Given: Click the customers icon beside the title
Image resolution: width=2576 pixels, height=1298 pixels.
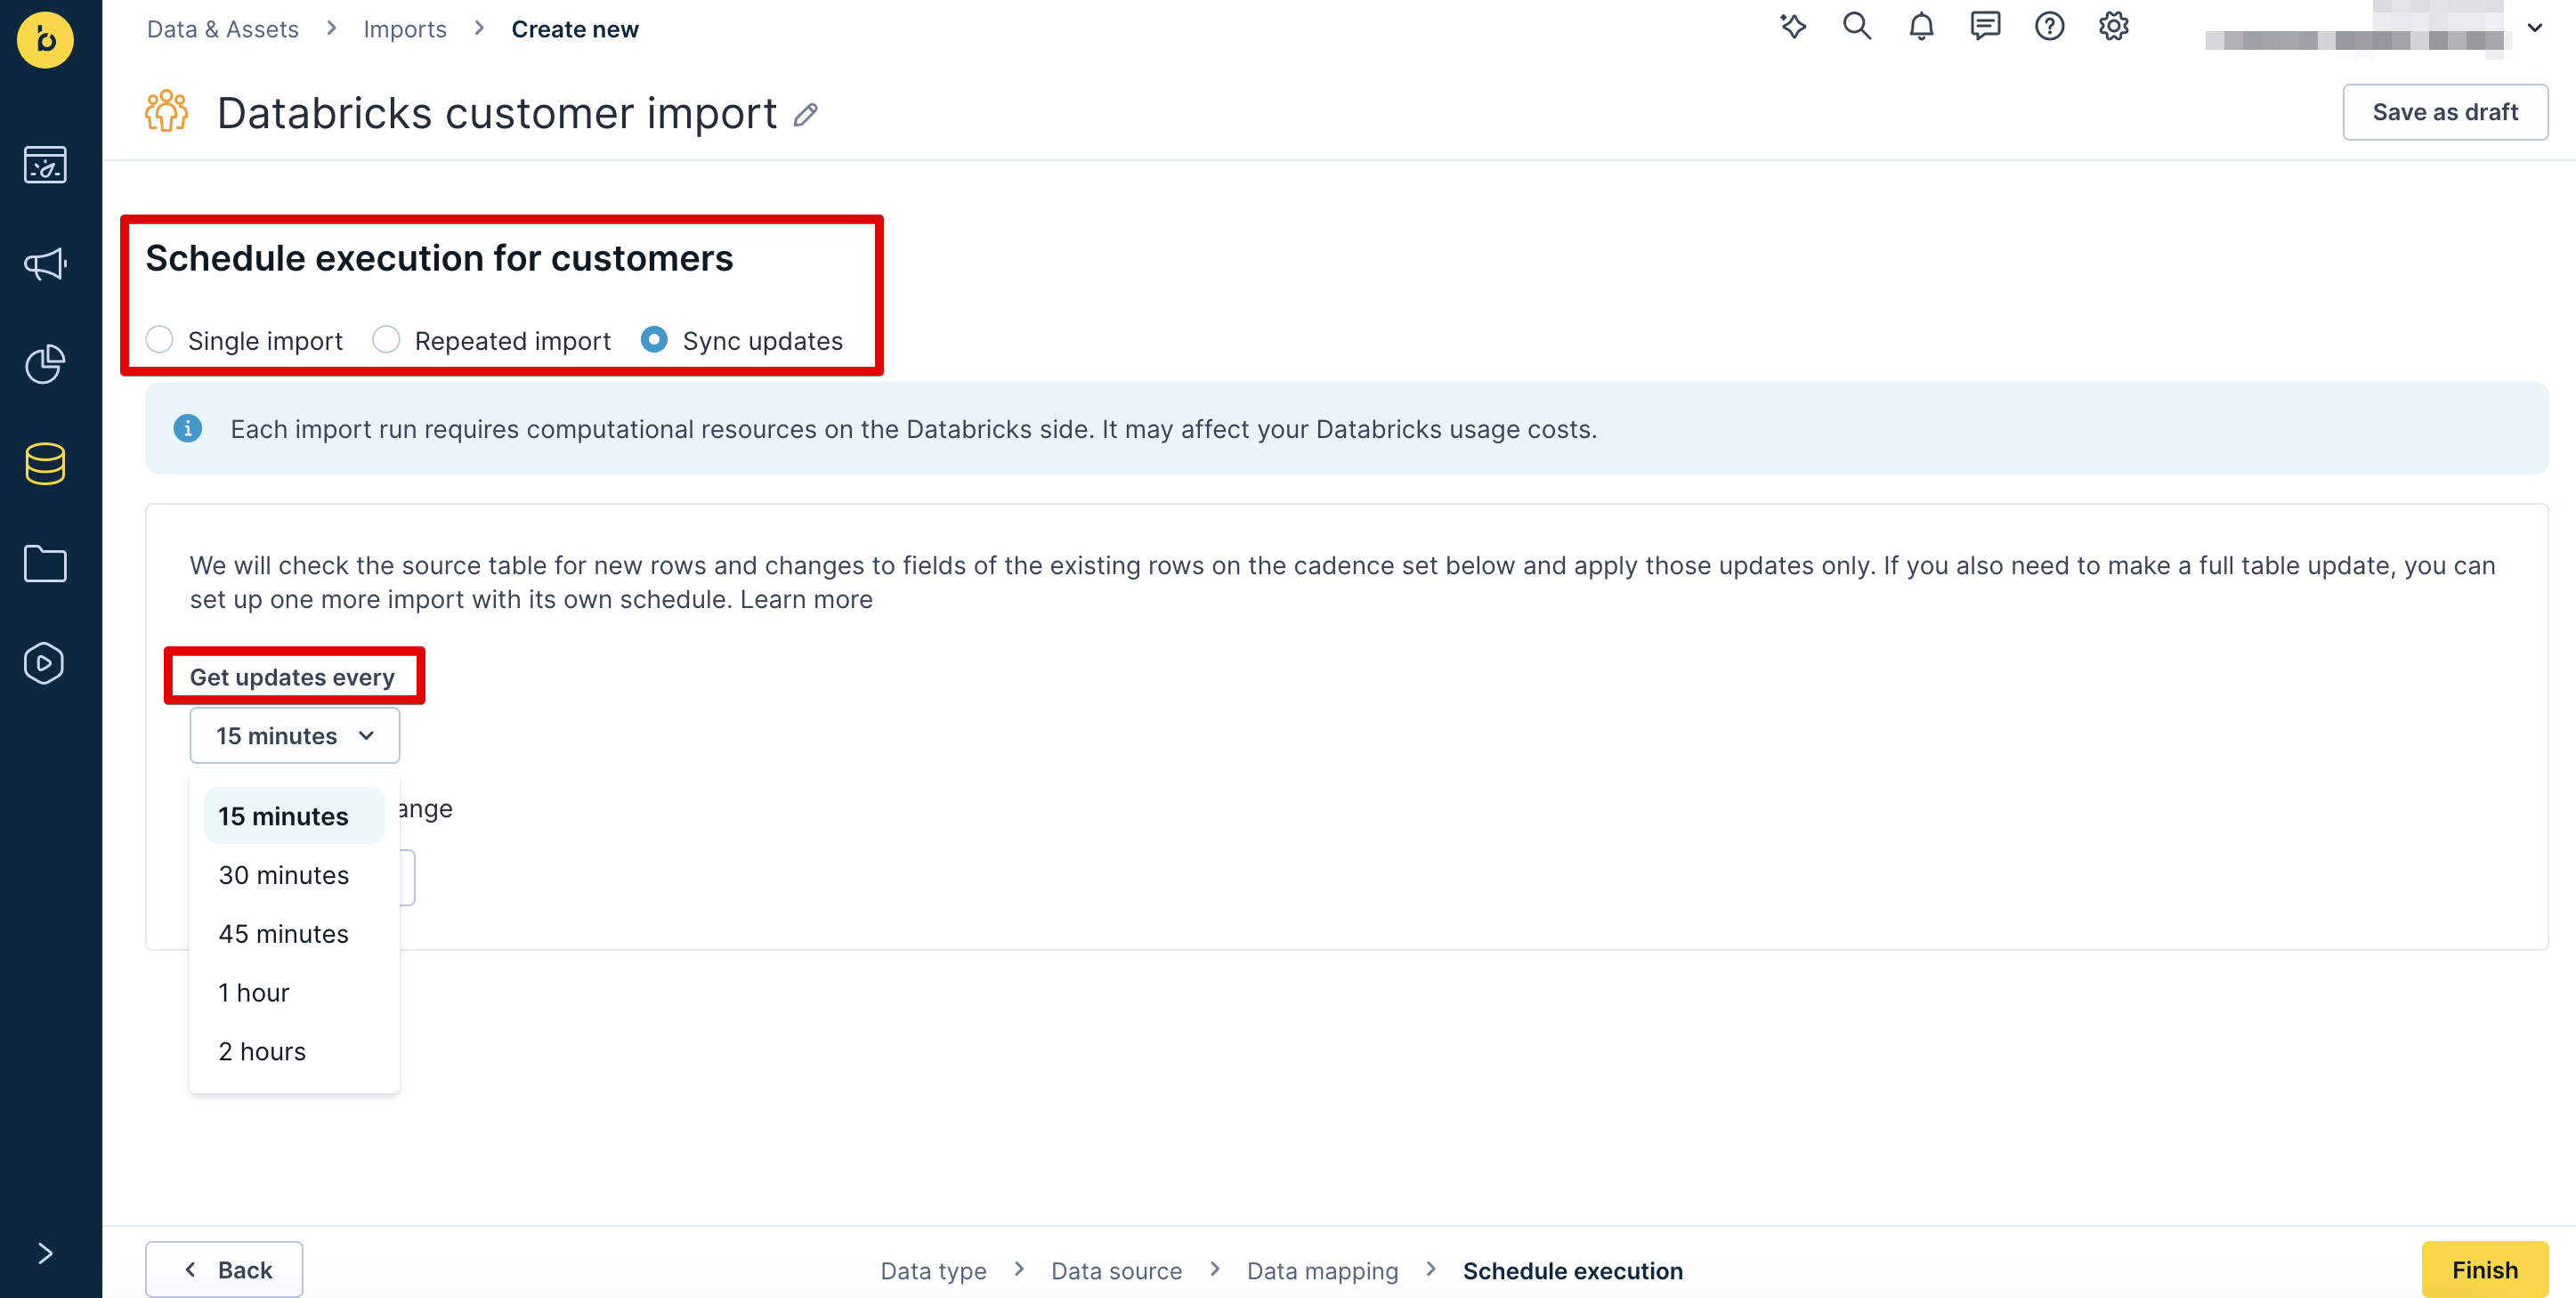Looking at the screenshot, I should click(x=166, y=111).
